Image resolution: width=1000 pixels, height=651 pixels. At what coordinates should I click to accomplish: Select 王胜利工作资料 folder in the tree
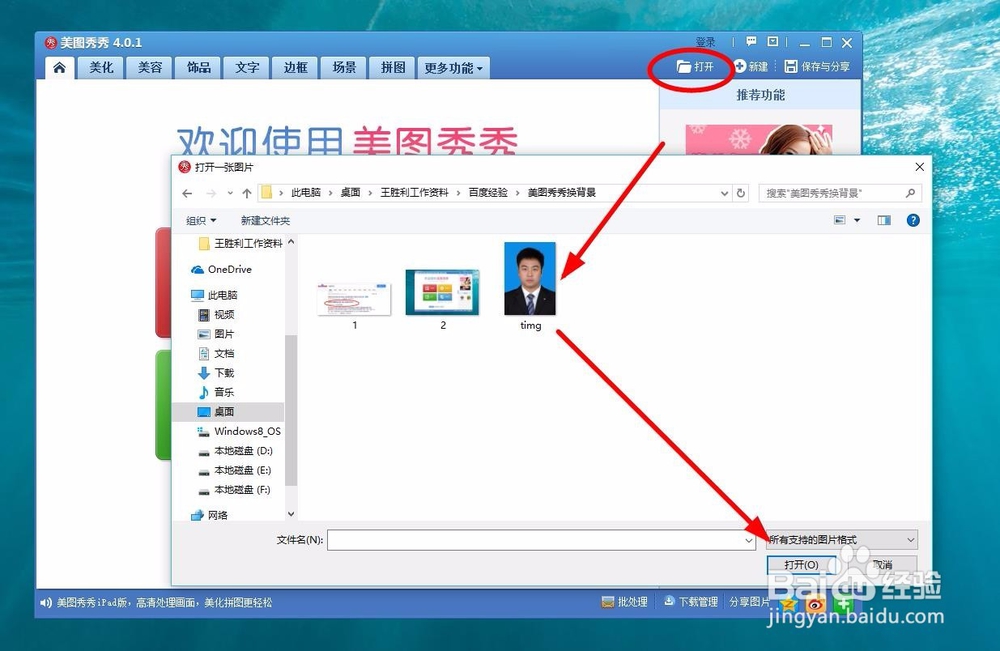click(x=240, y=244)
